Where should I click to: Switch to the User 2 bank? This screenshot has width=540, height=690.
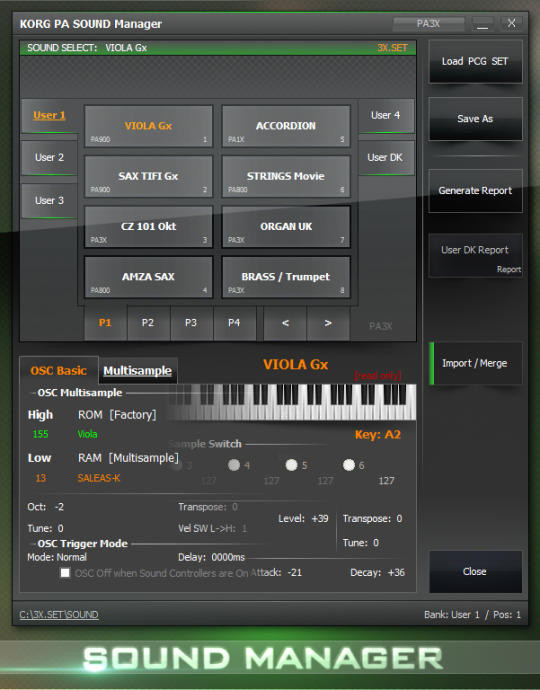(x=49, y=158)
